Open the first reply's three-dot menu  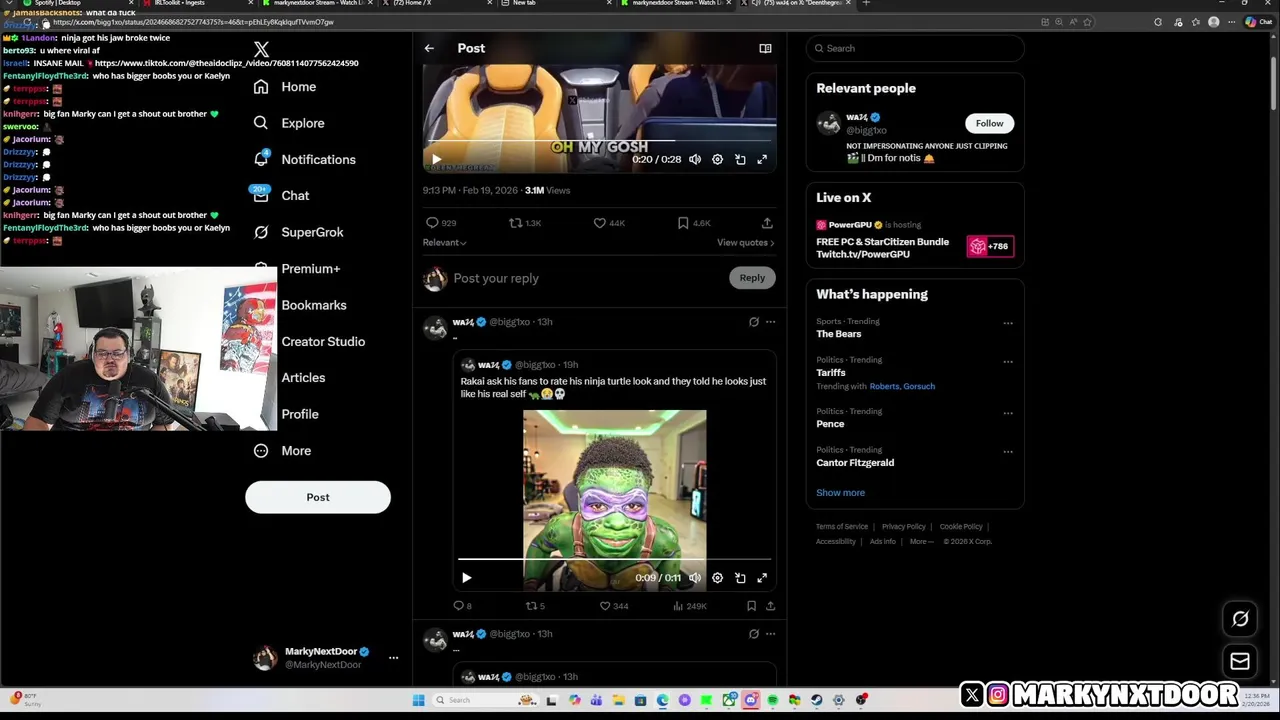point(770,322)
